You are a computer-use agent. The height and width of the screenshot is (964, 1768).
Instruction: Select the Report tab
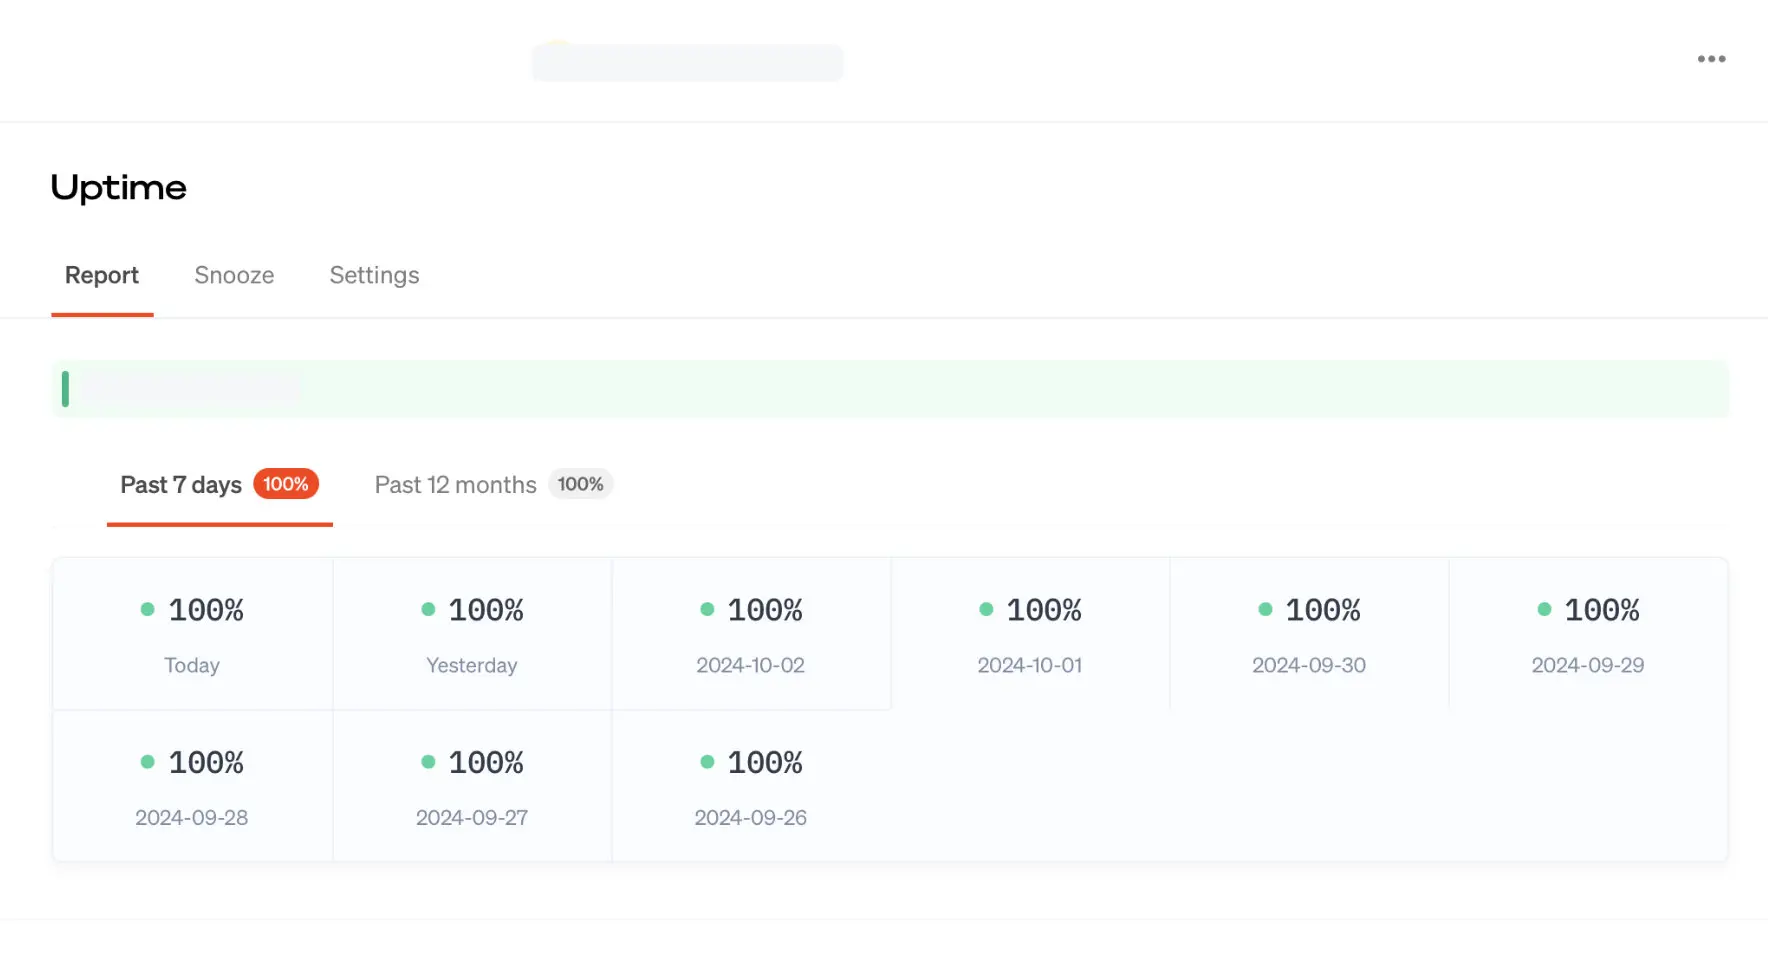click(102, 275)
